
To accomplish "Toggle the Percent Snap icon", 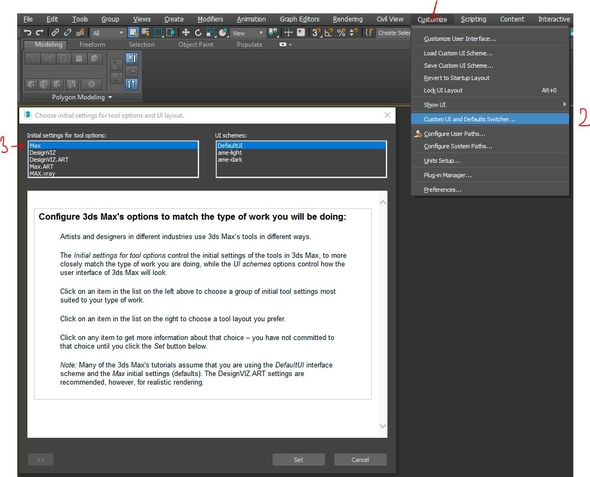I will [341, 33].
